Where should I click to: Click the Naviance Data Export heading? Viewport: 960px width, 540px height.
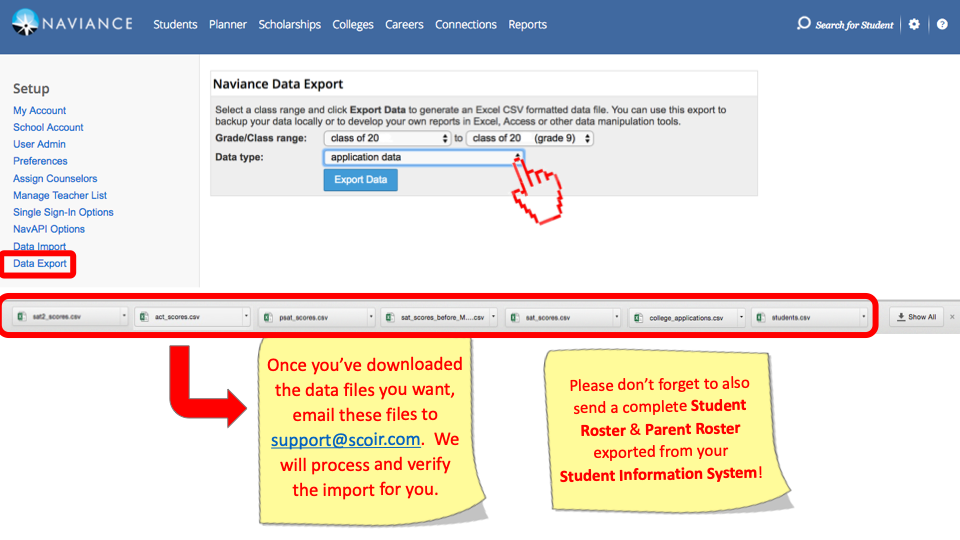278,84
